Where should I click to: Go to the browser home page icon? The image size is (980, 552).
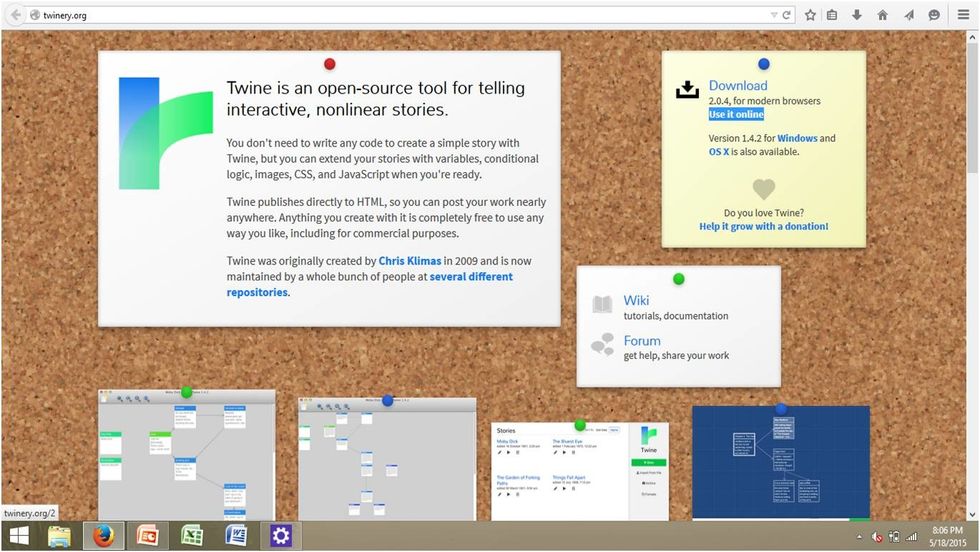882,15
